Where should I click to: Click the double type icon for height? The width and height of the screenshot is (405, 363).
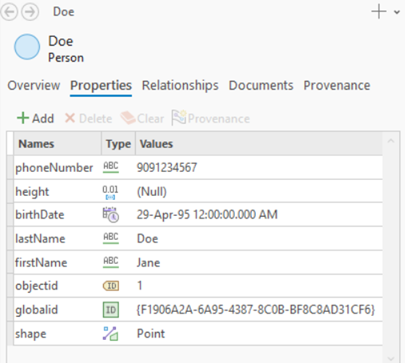coord(110,192)
